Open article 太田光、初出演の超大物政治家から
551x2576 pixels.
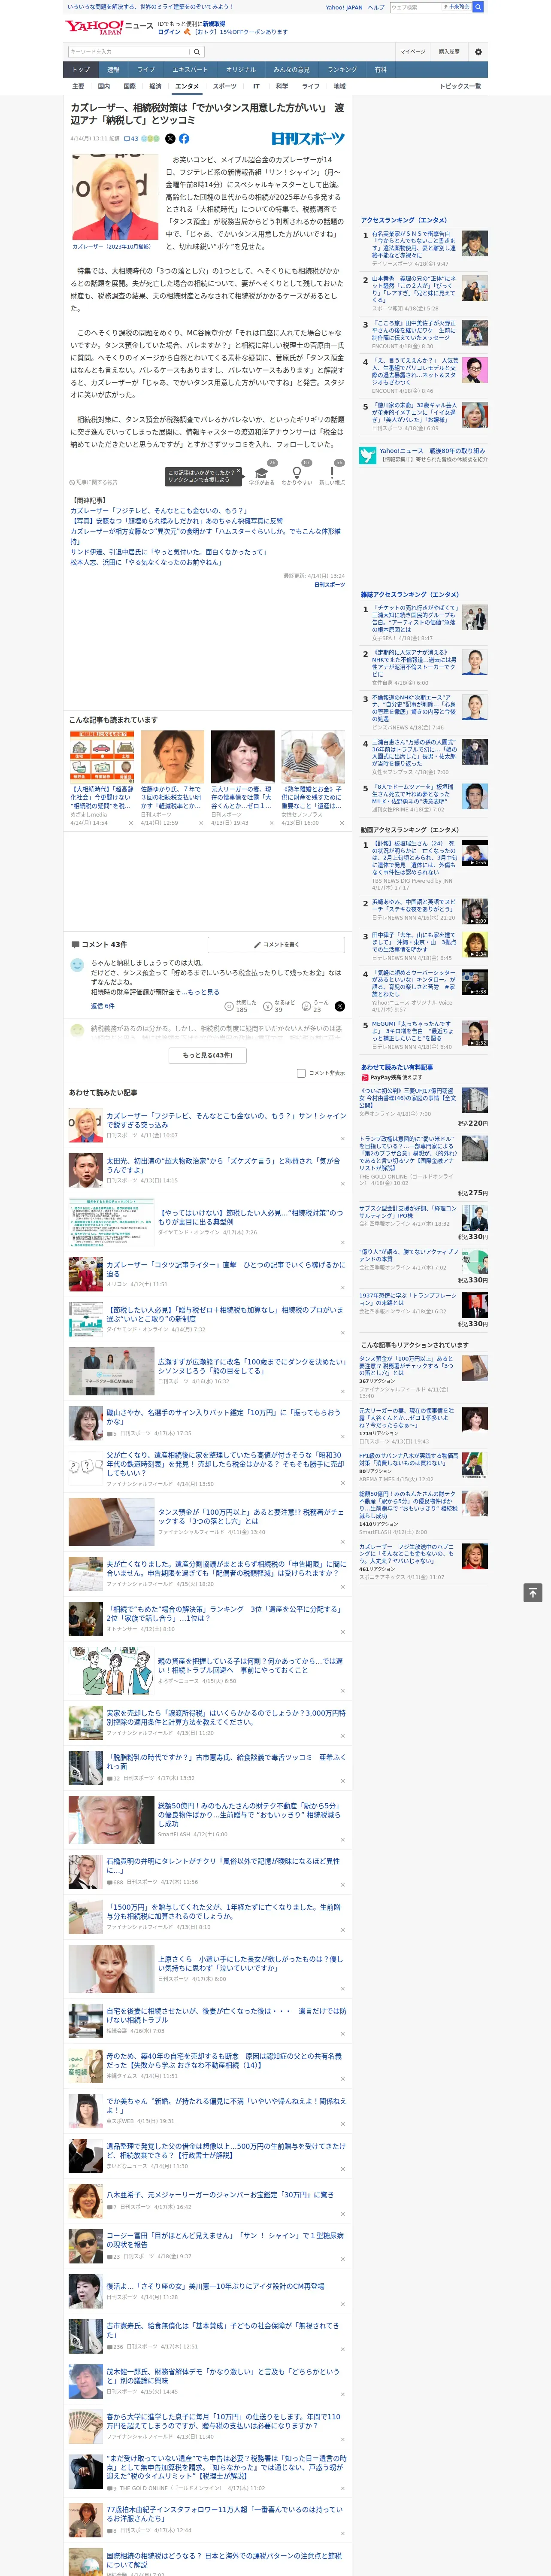coord(224,1165)
